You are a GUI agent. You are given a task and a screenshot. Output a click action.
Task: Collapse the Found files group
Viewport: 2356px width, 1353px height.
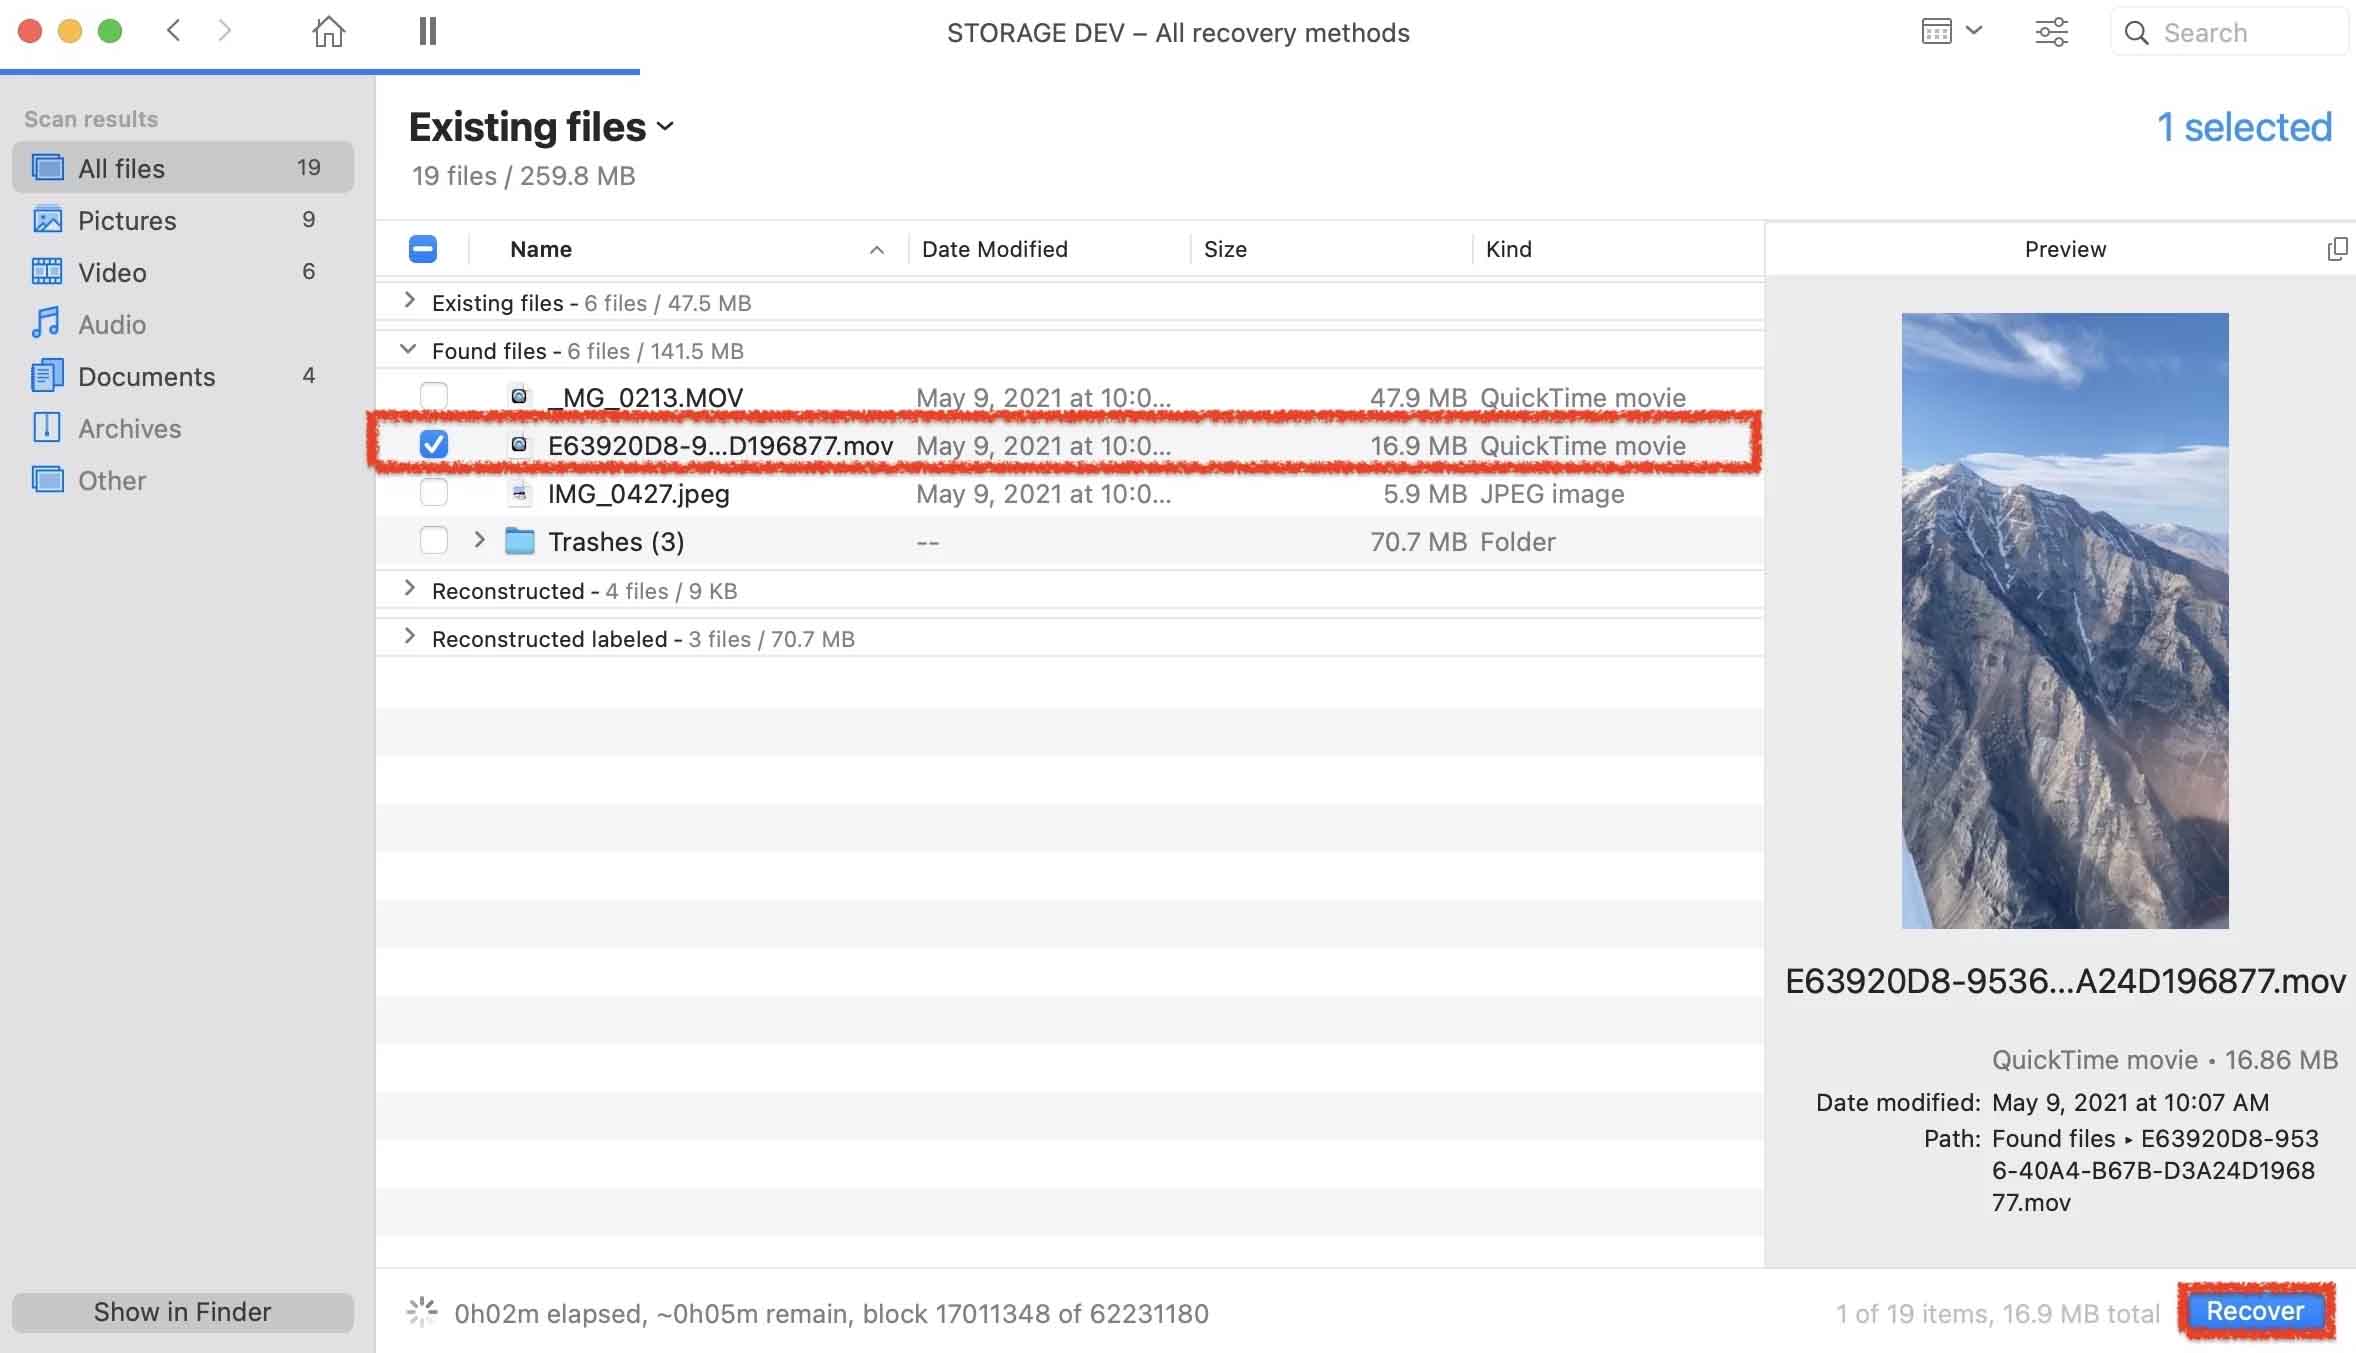(408, 349)
